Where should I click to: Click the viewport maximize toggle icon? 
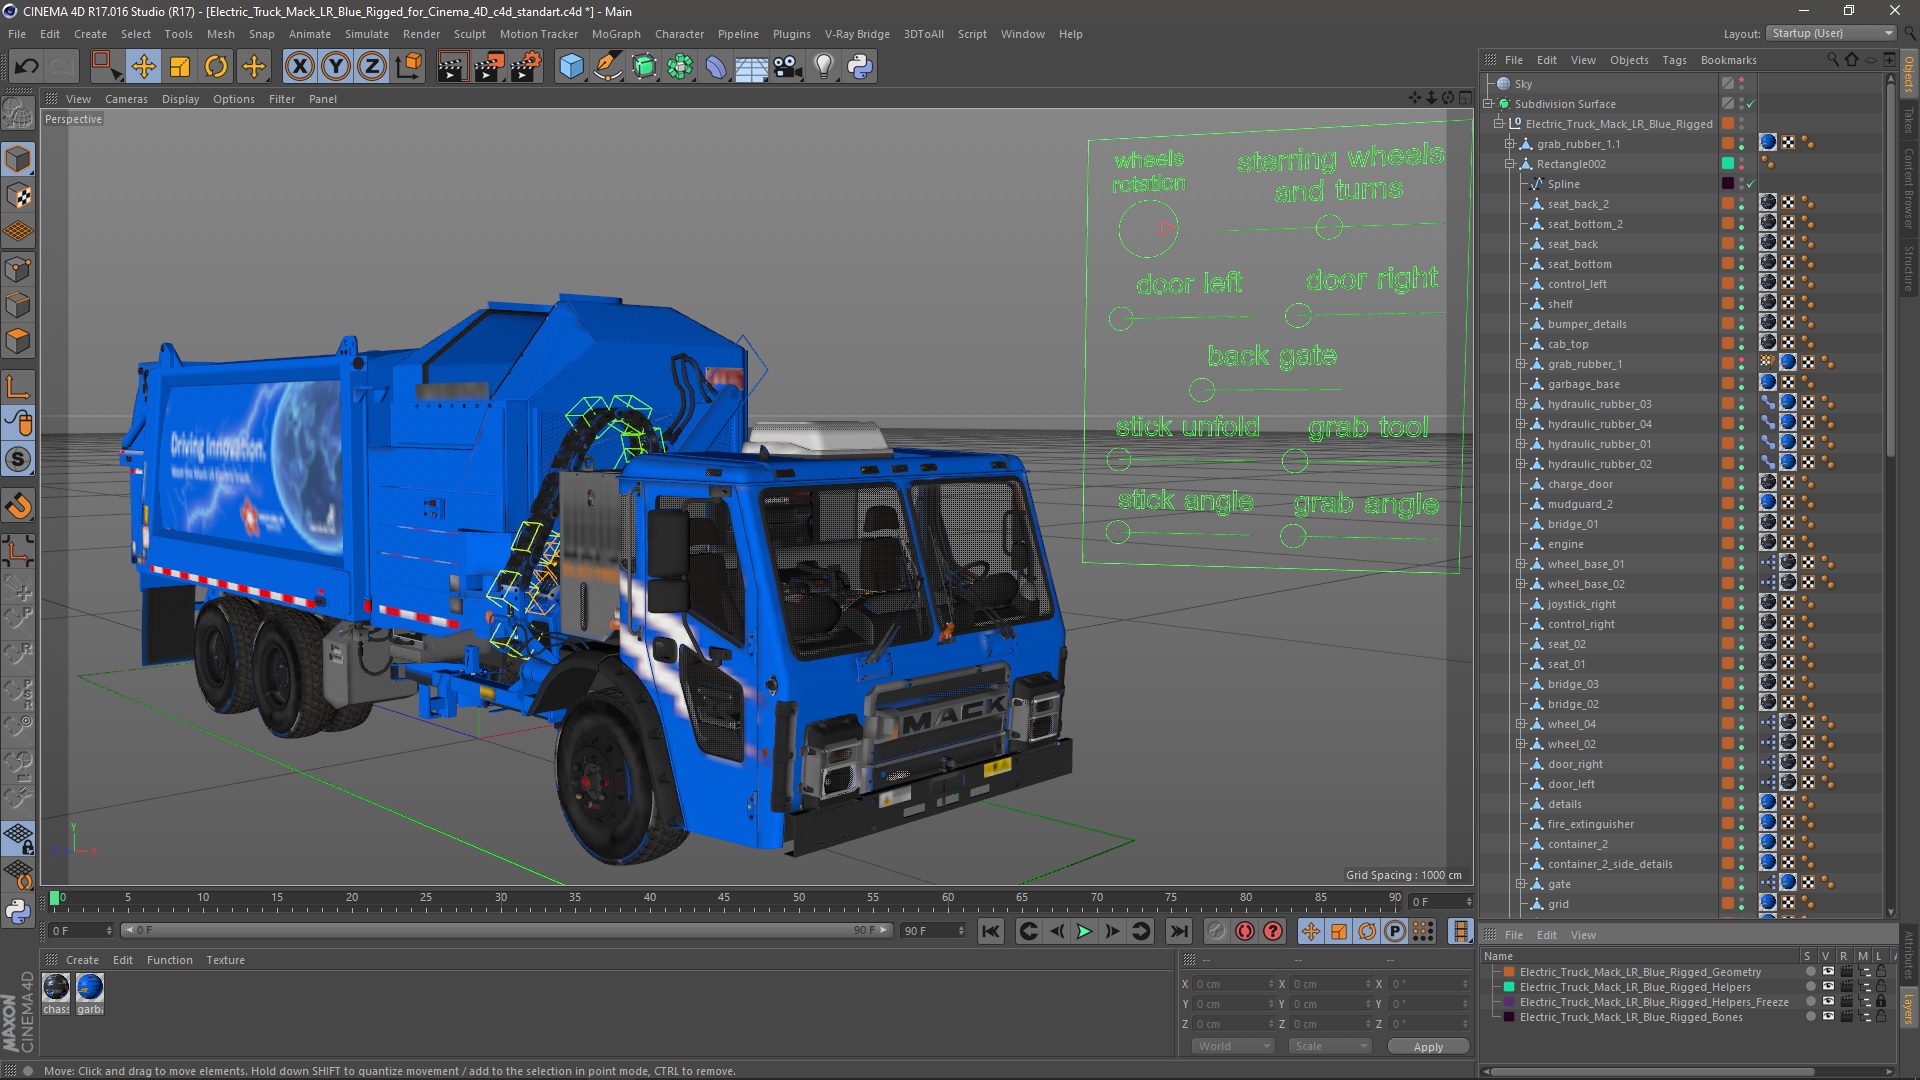pos(1465,98)
